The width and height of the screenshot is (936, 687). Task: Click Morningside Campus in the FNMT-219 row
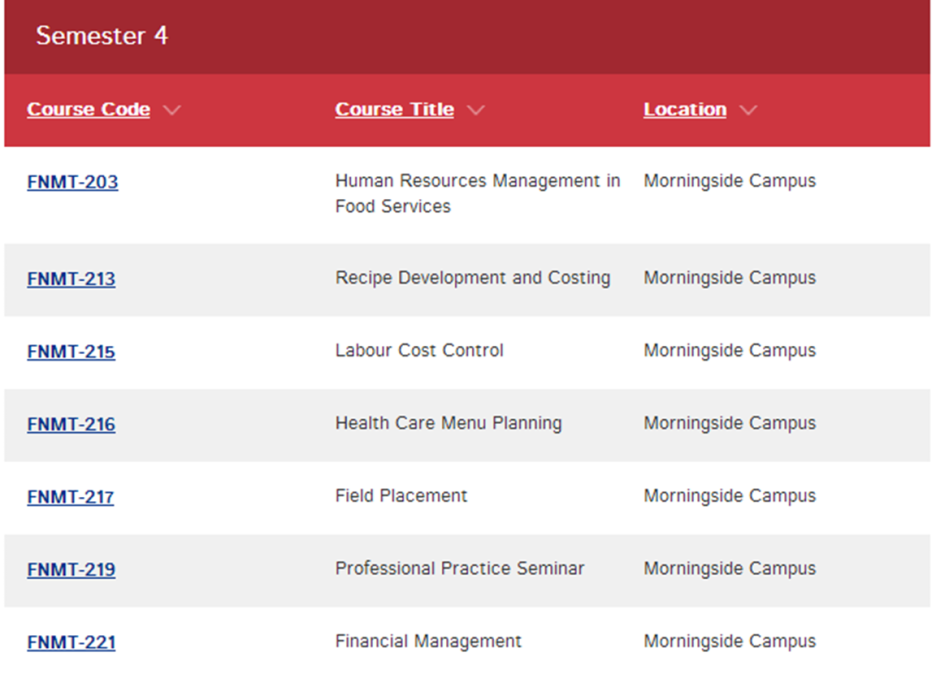click(729, 569)
